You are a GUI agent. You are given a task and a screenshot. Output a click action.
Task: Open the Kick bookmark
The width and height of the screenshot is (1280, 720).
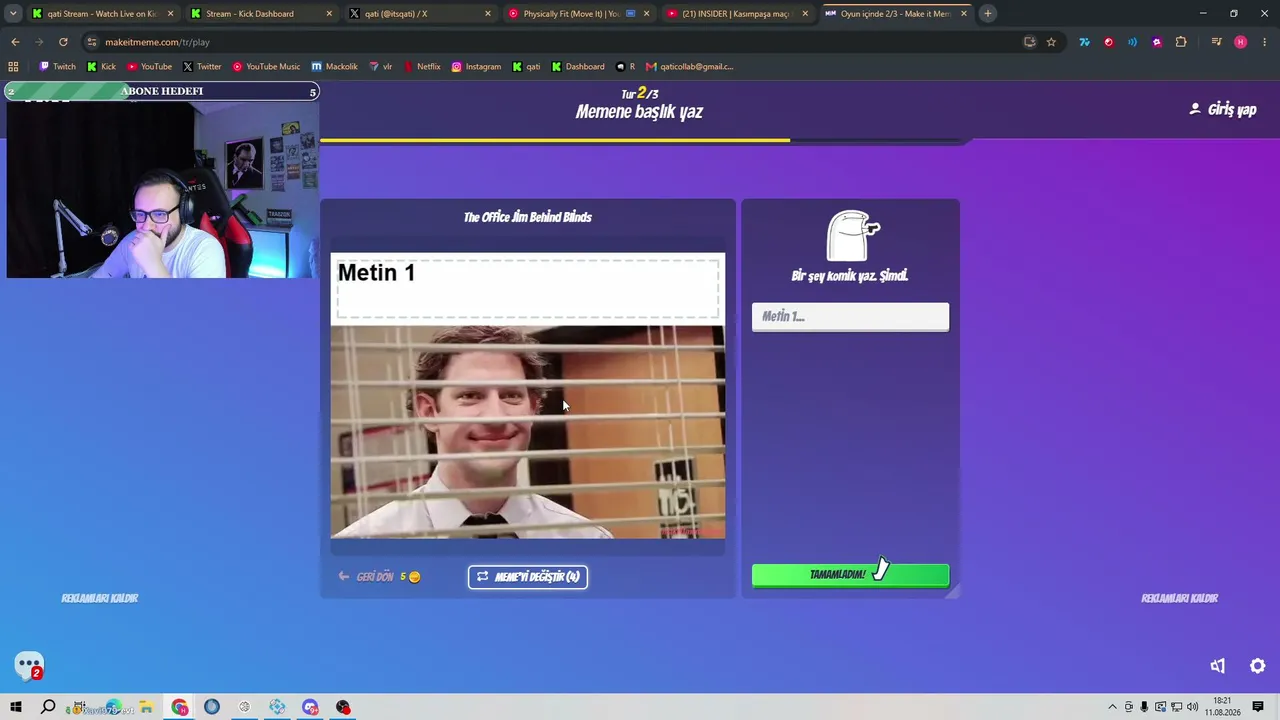click(x=101, y=67)
